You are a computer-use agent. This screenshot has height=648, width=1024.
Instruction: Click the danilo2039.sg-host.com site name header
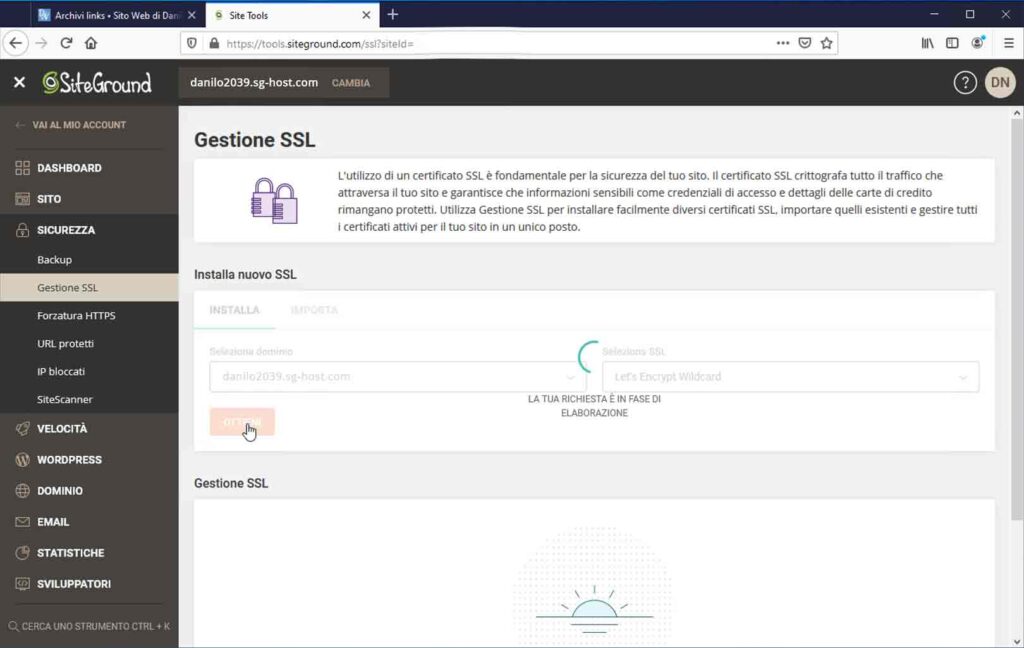pyautogui.click(x=254, y=82)
